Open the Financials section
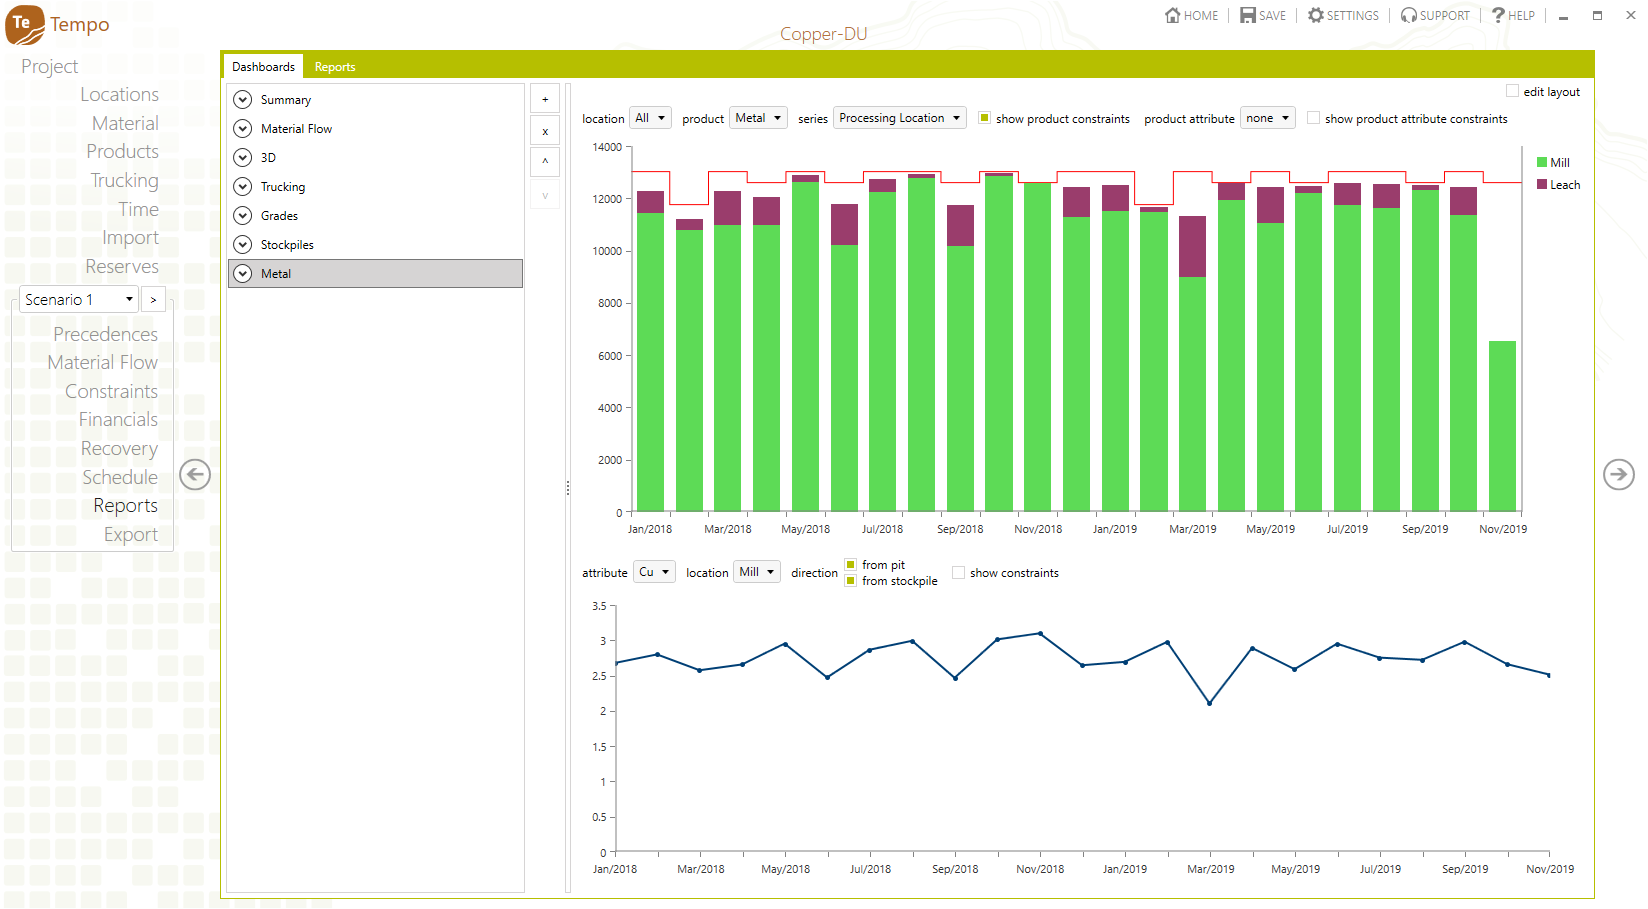 (x=118, y=419)
